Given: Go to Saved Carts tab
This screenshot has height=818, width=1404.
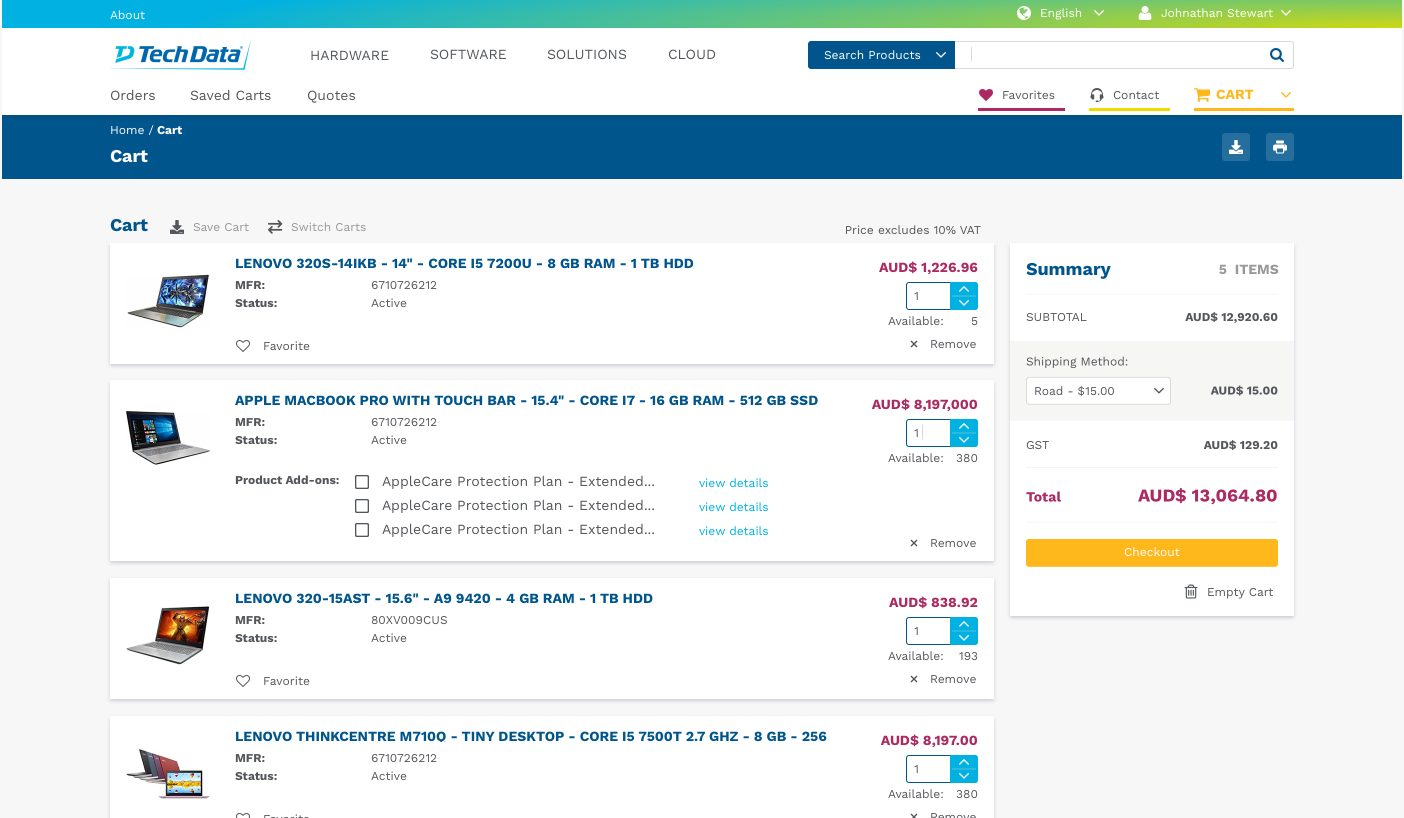Looking at the screenshot, I should pos(230,95).
